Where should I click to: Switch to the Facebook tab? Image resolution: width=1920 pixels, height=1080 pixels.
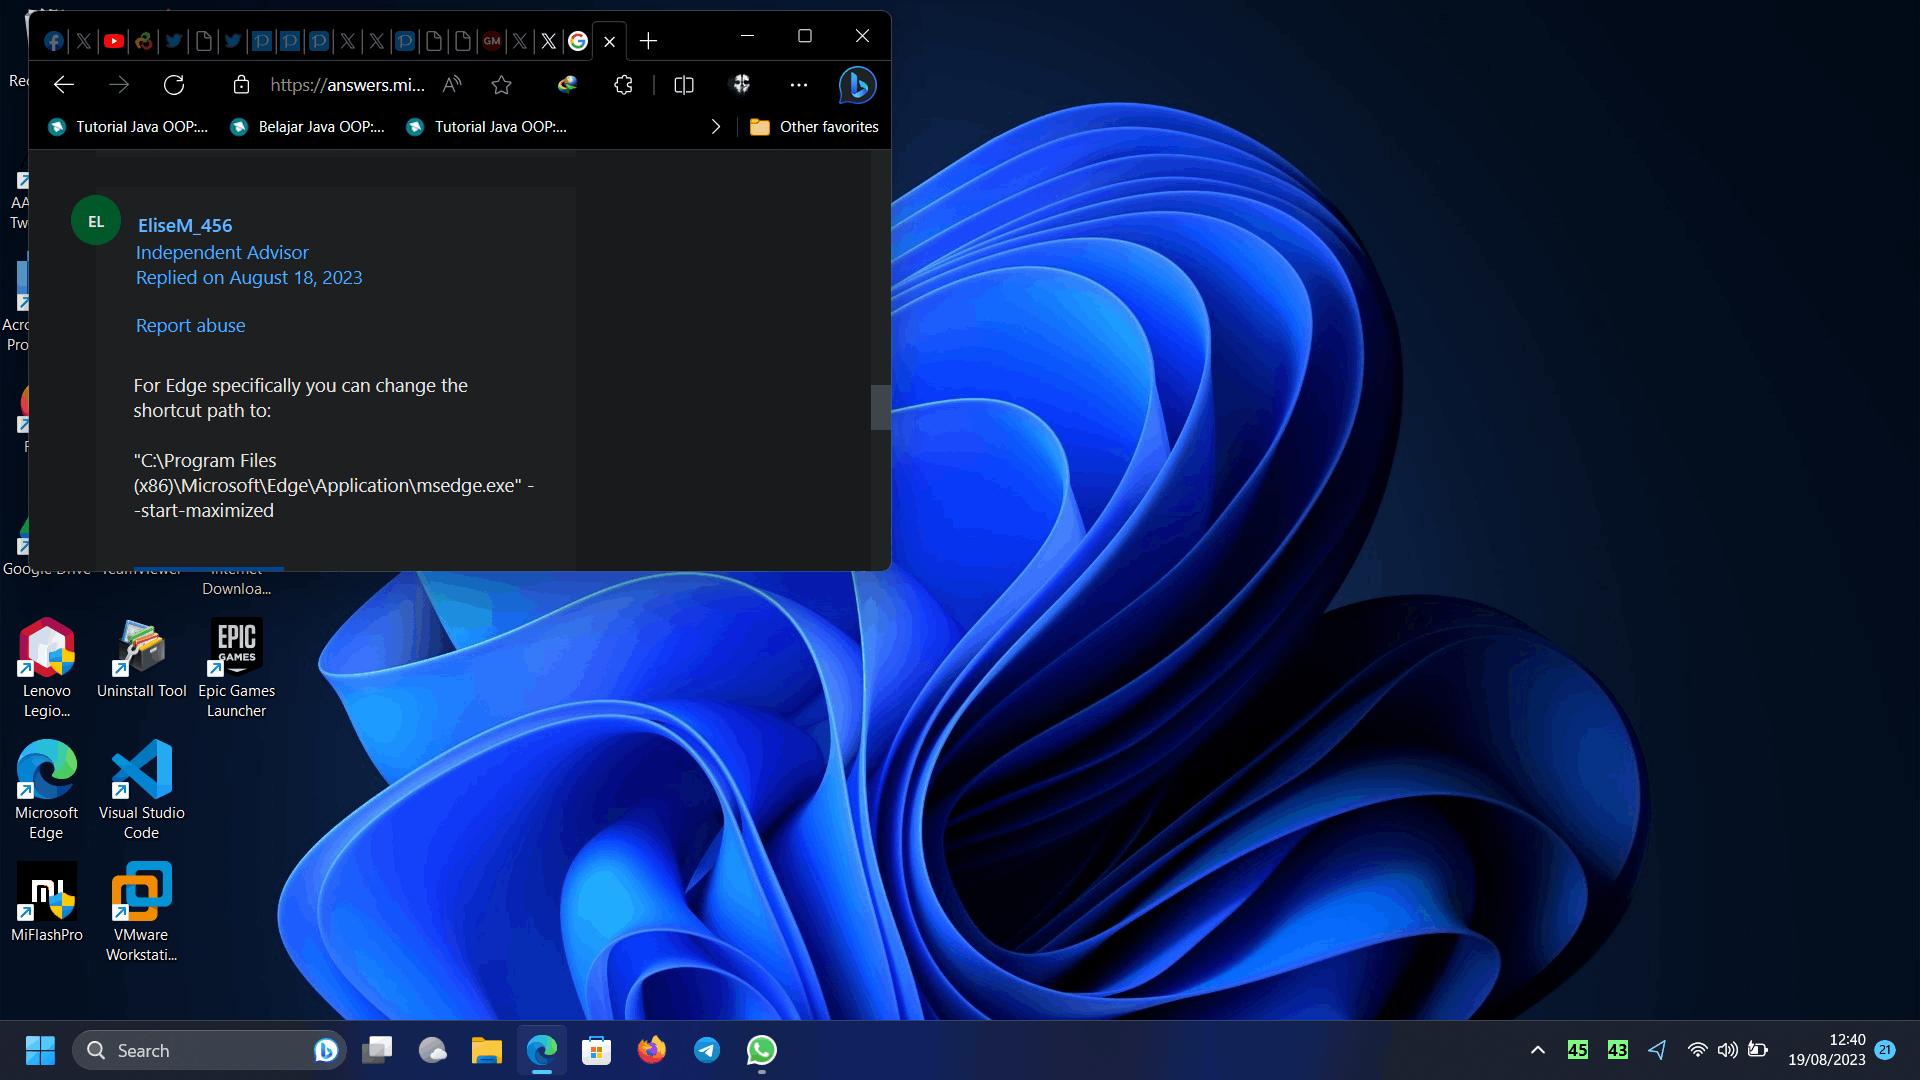[x=54, y=41]
